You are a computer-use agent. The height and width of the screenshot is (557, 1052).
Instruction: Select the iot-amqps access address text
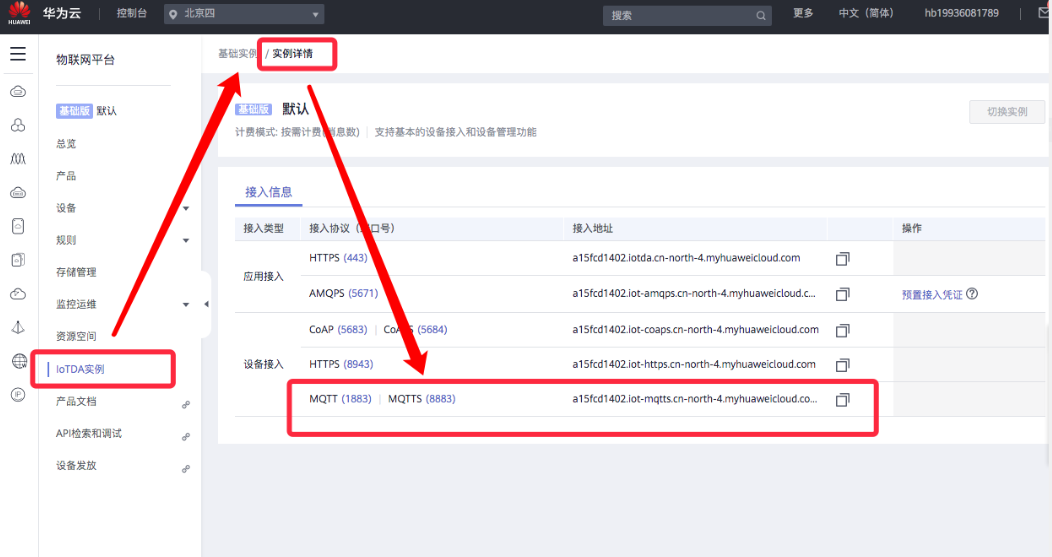tap(694, 293)
